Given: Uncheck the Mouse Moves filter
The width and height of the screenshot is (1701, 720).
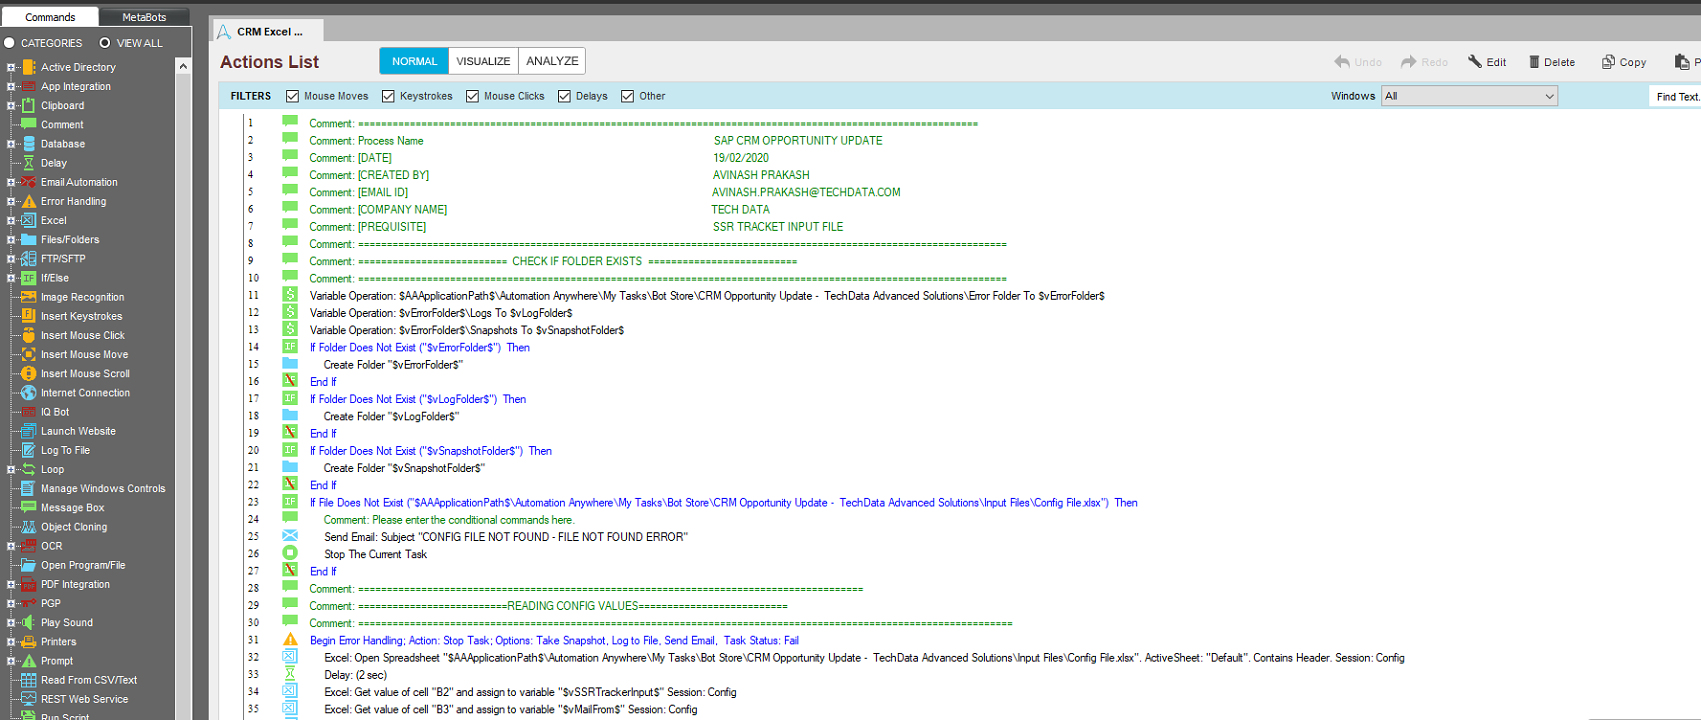Looking at the screenshot, I should click(292, 96).
